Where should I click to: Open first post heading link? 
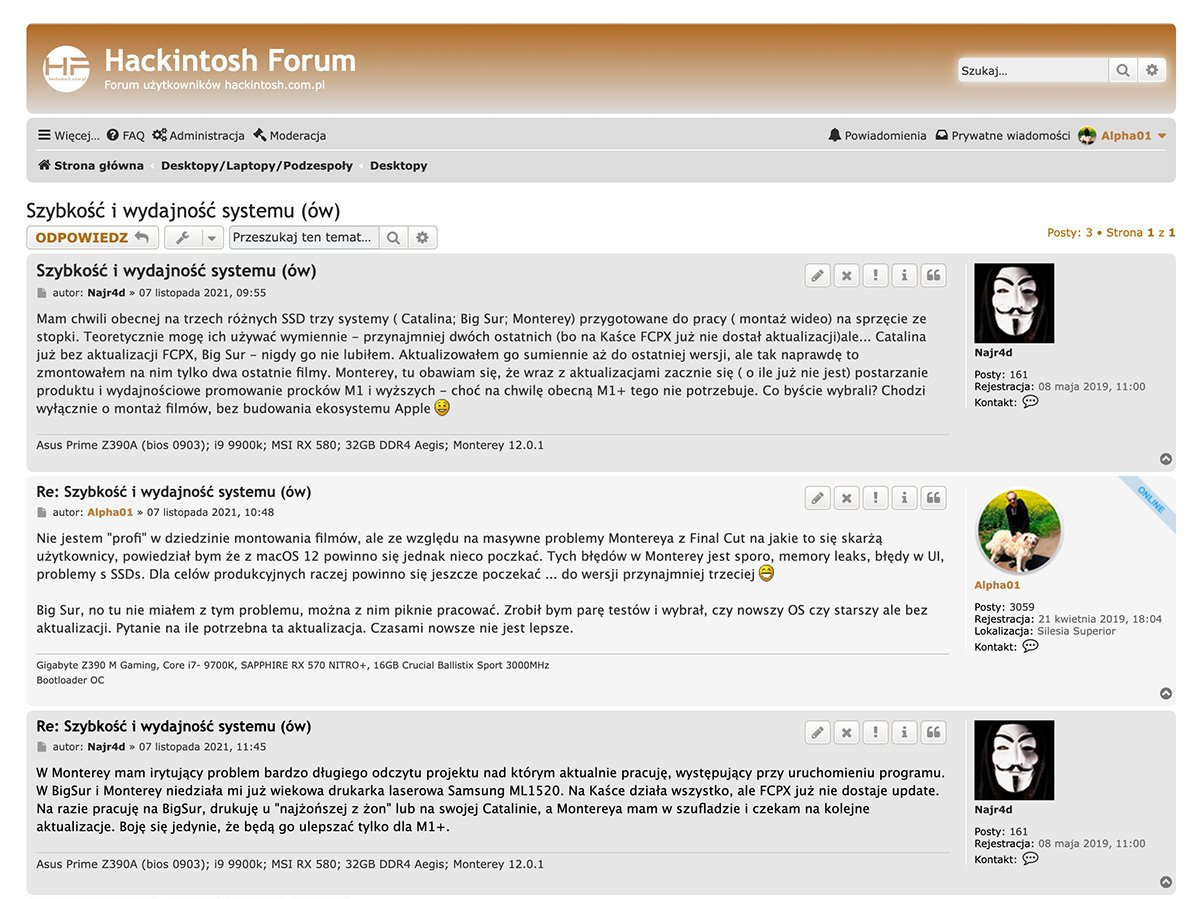(x=177, y=271)
